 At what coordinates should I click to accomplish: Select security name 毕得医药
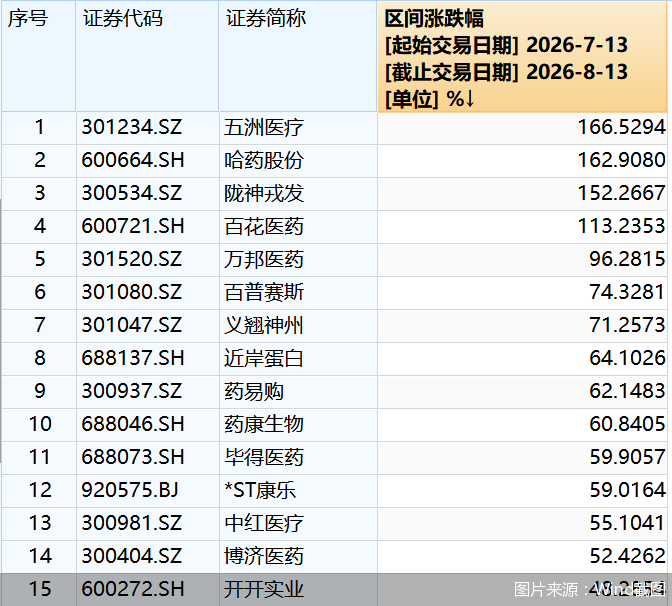(264, 457)
